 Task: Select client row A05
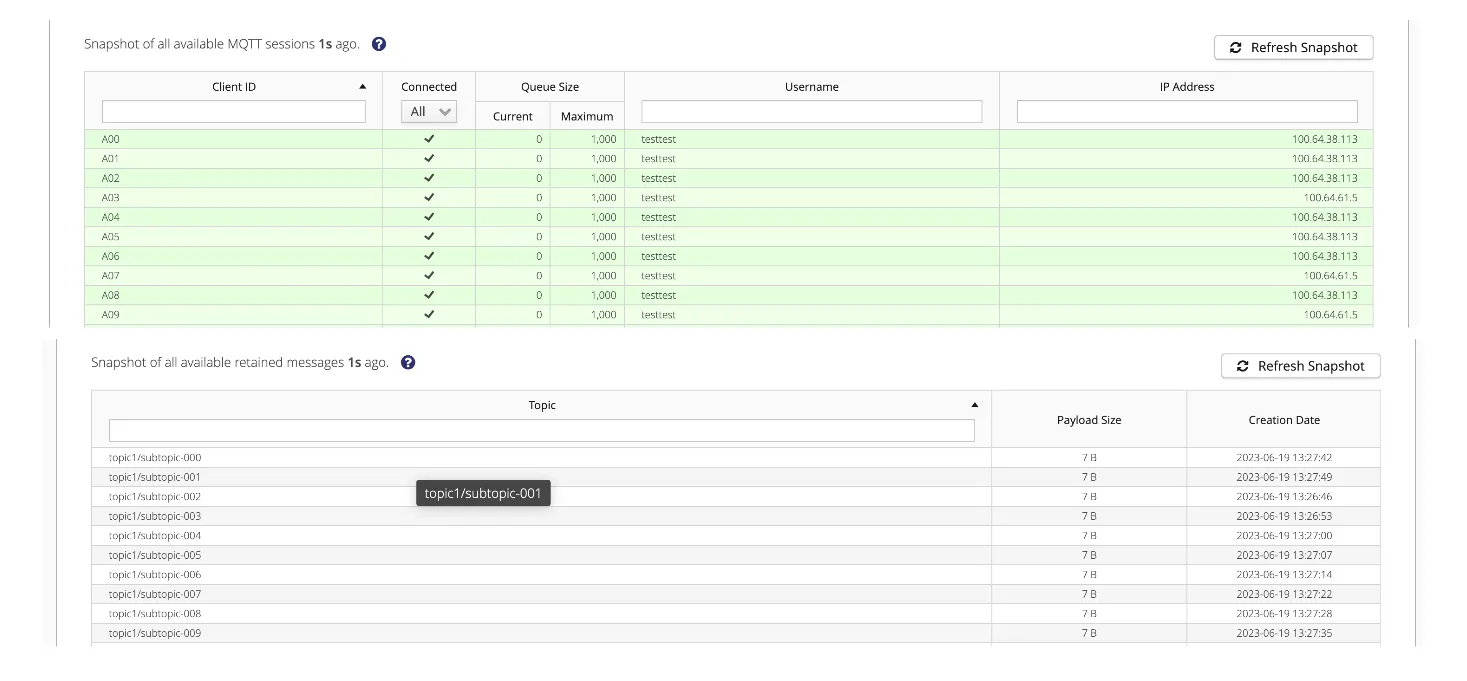pyautogui.click(x=729, y=237)
